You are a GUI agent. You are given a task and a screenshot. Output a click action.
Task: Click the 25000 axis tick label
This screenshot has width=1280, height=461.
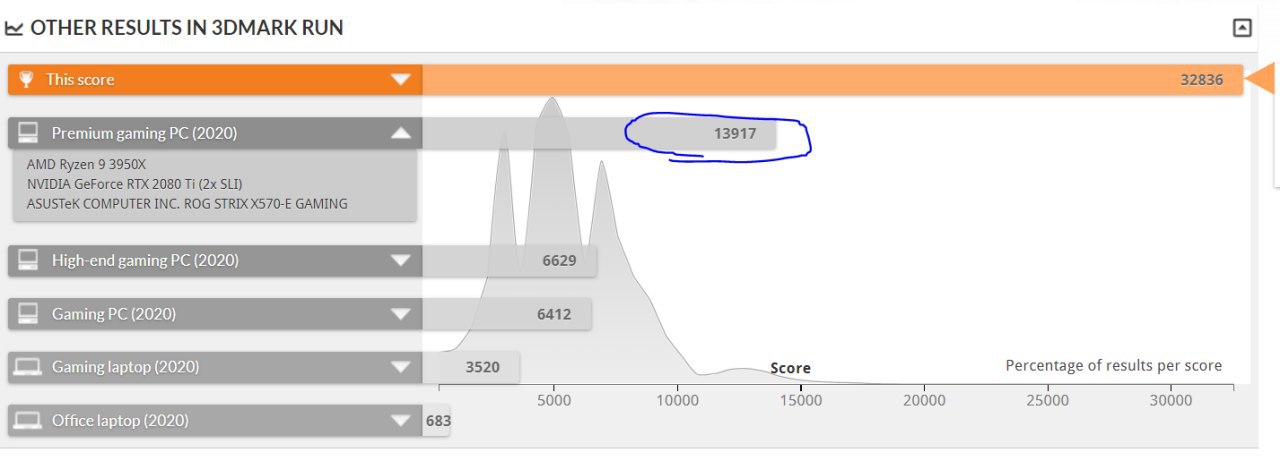tap(1047, 401)
